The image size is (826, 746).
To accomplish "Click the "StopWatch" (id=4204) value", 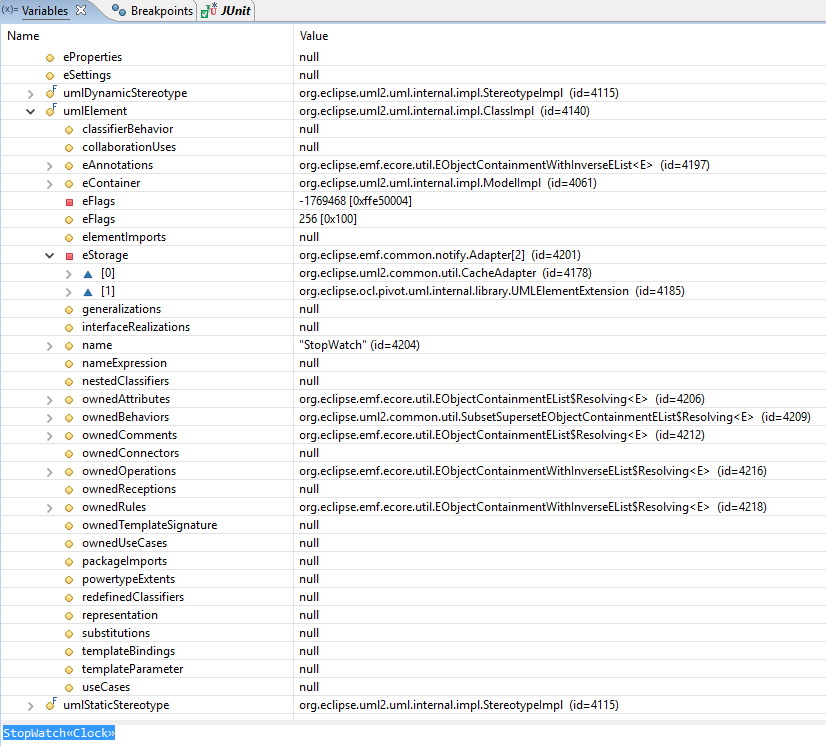I will click(x=359, y=345).
